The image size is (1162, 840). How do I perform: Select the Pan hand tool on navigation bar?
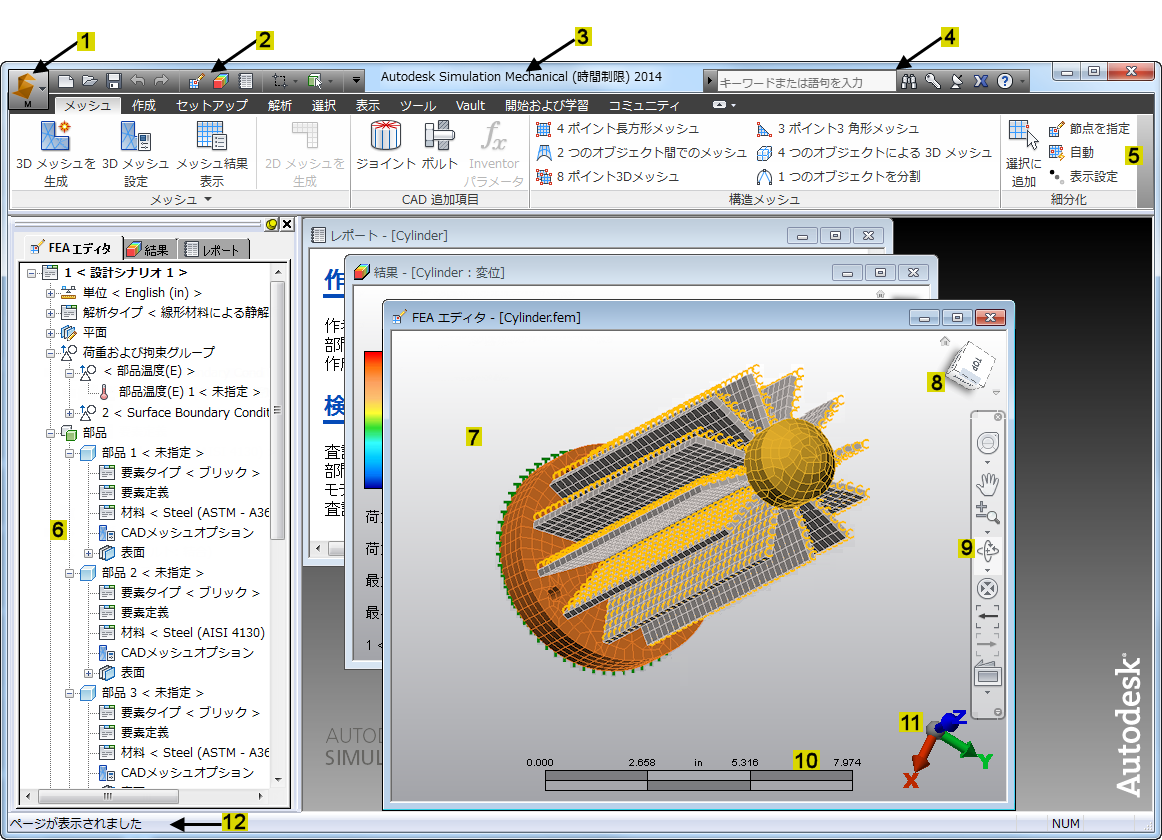tap(987, 484)
